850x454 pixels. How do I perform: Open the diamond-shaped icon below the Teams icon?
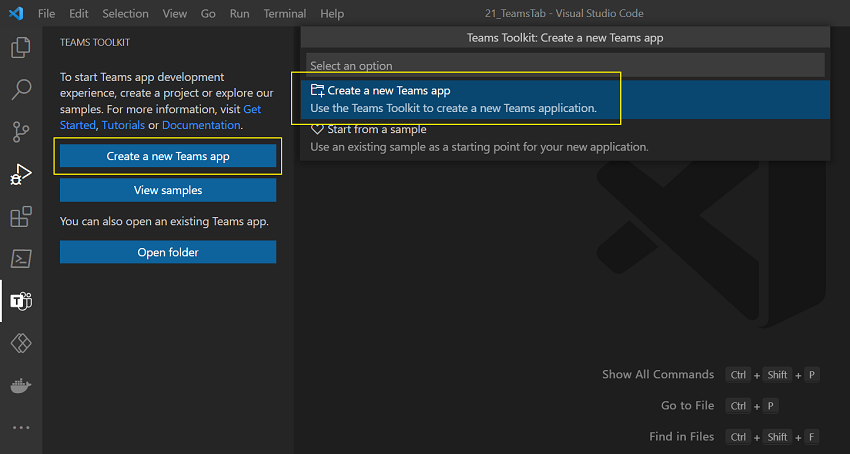click(x=21, y=343)
